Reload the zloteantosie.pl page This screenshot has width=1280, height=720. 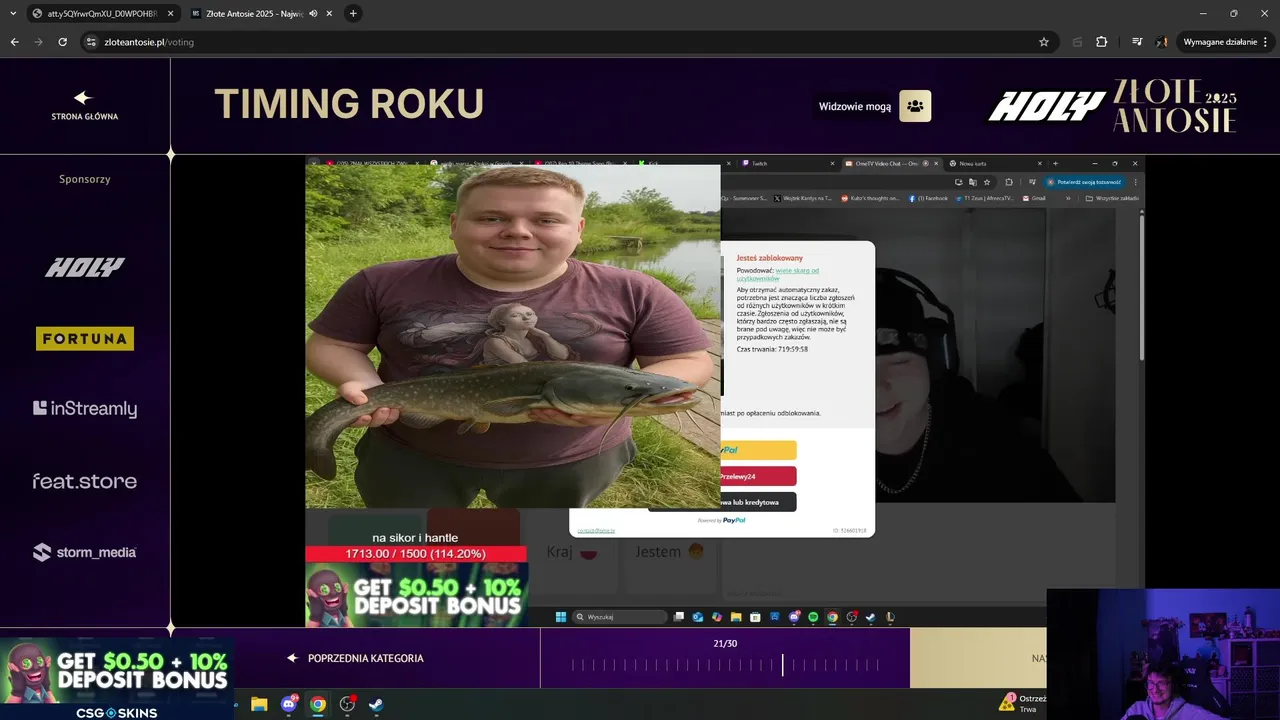point(62,42)
